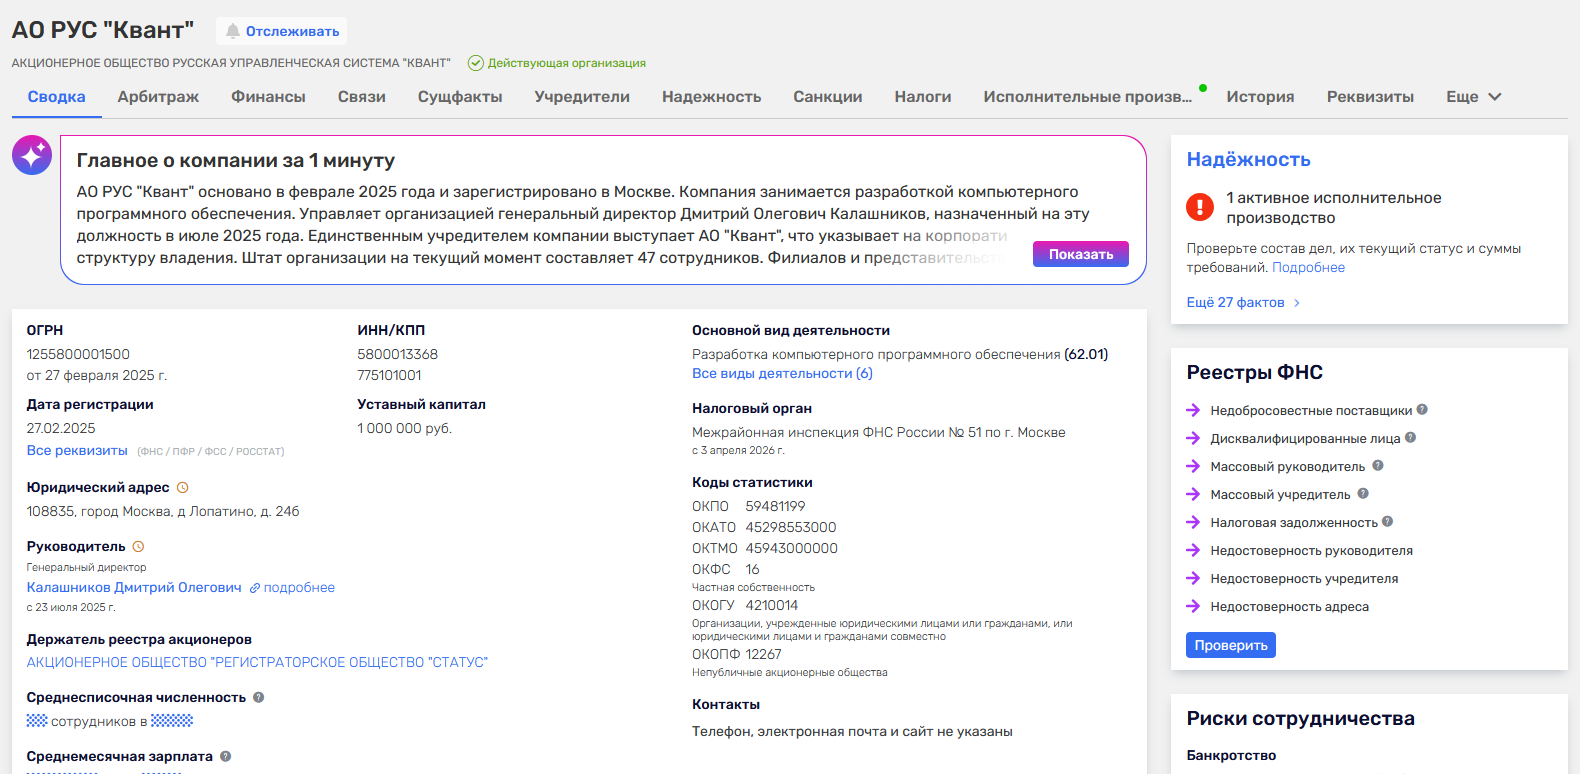Click link icon before подробнее

pyautogui.click(x=255, y=588)
